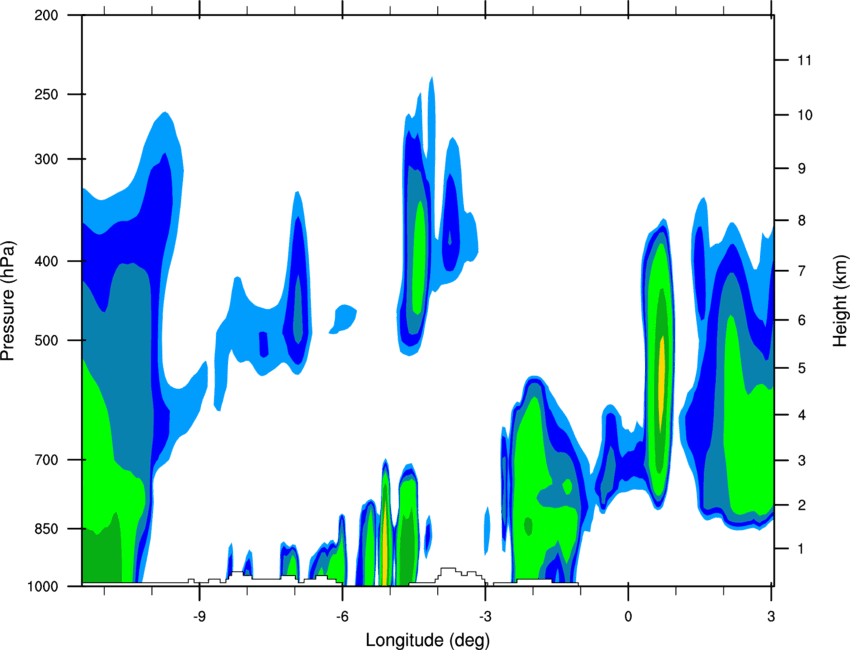Pick the 6 km height tick label
850x650 pixels.
[x=801, y=320]
